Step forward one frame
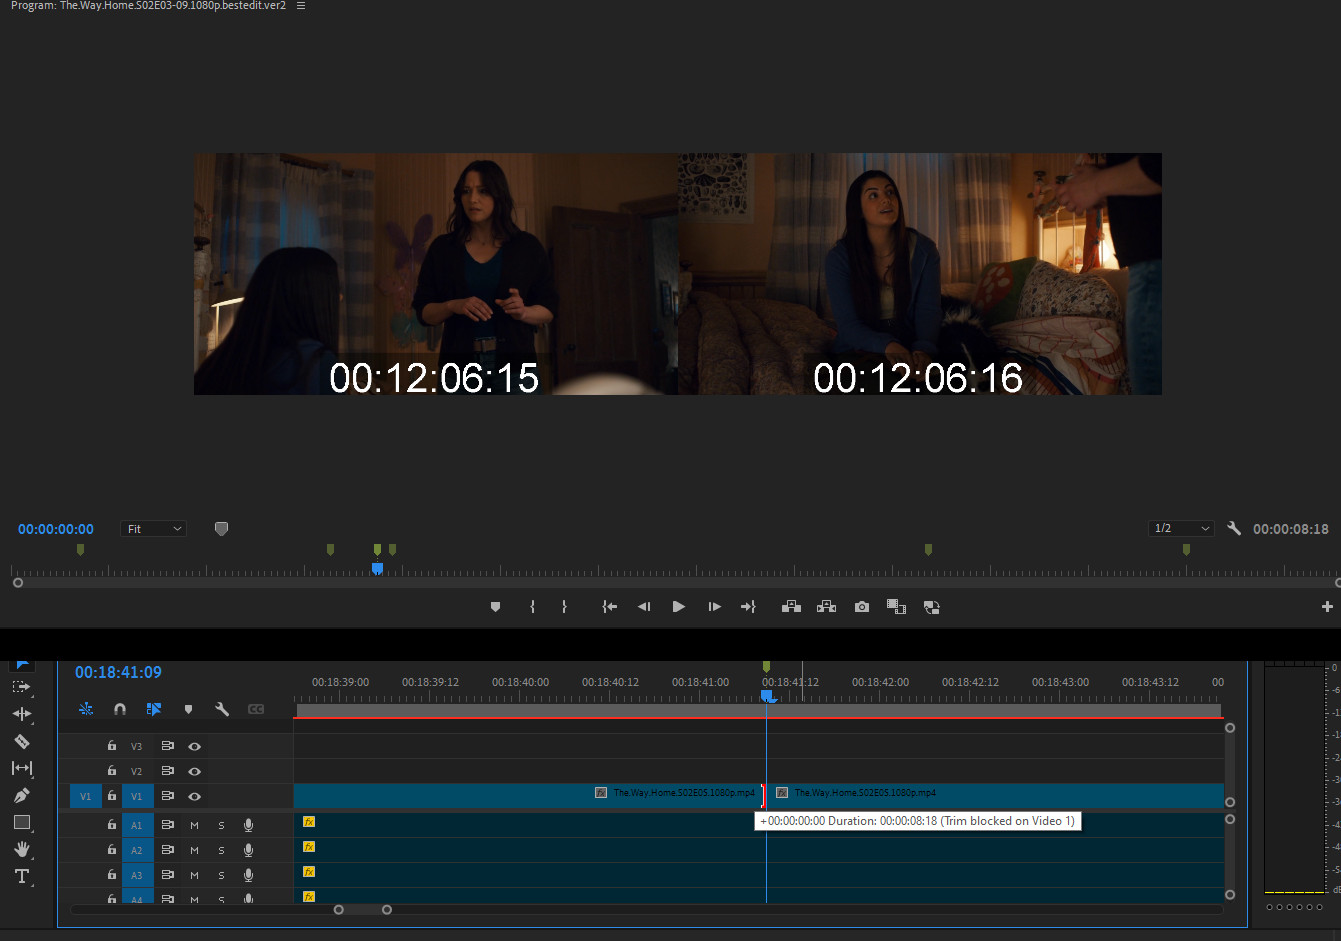 click(714, 607)
